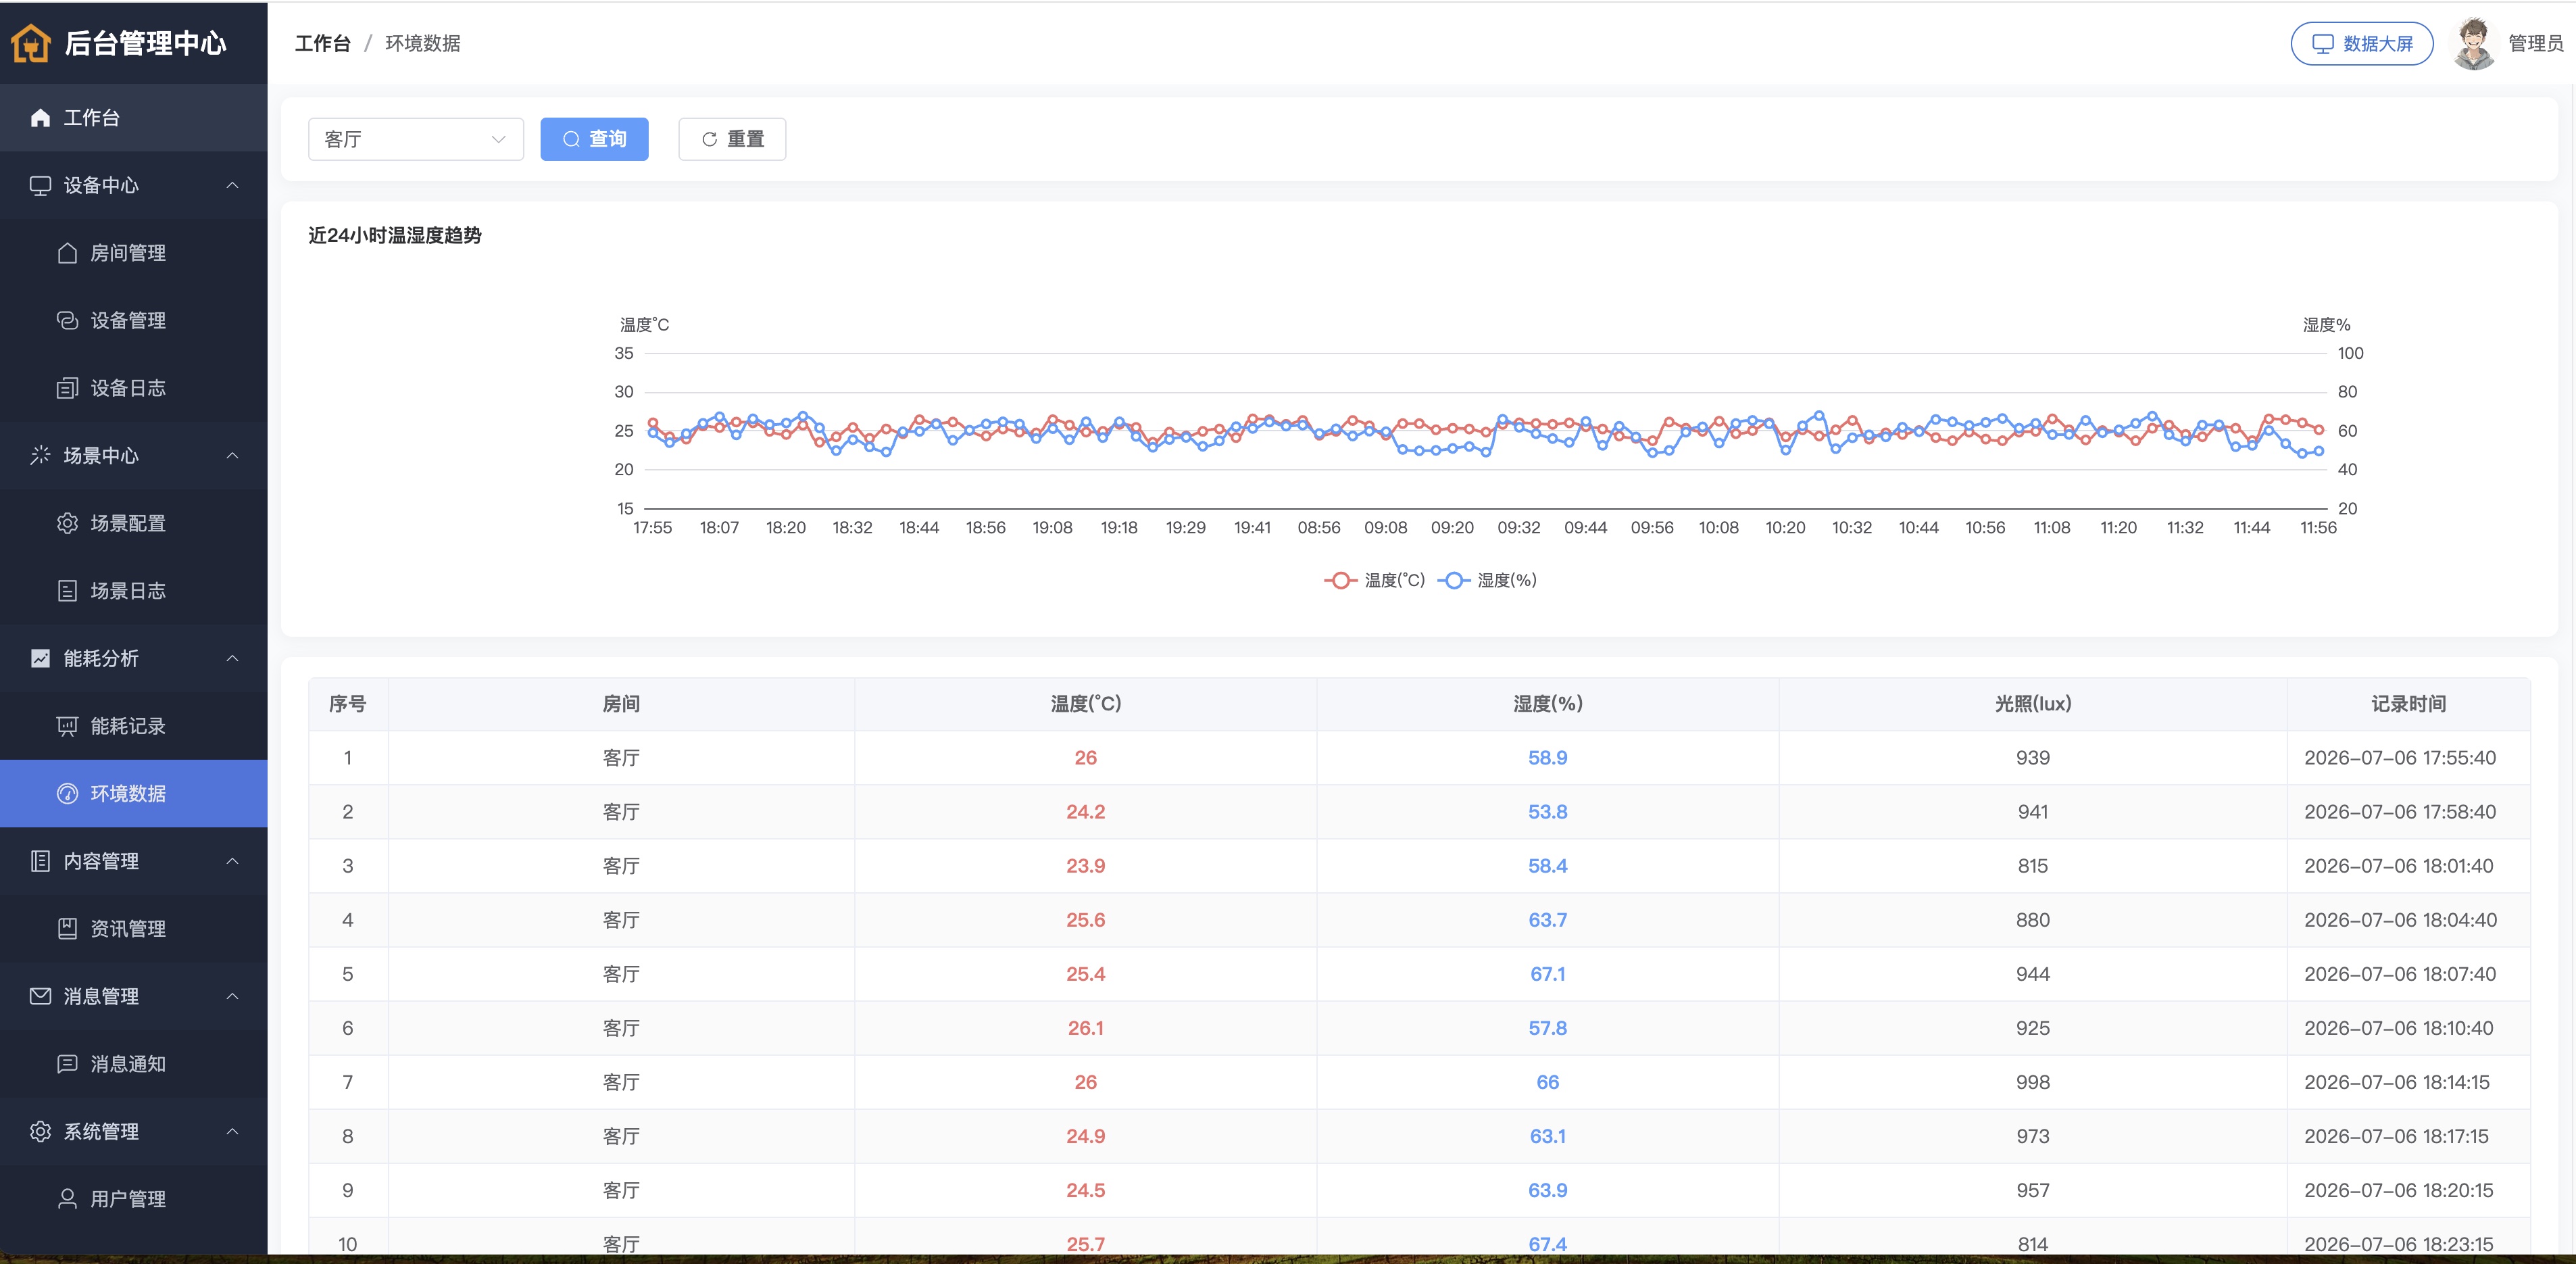Image resolution: width=2576 pixels, height=1264 pixels.
Task: Click the orange house logo icon
Action: (30, 43)
